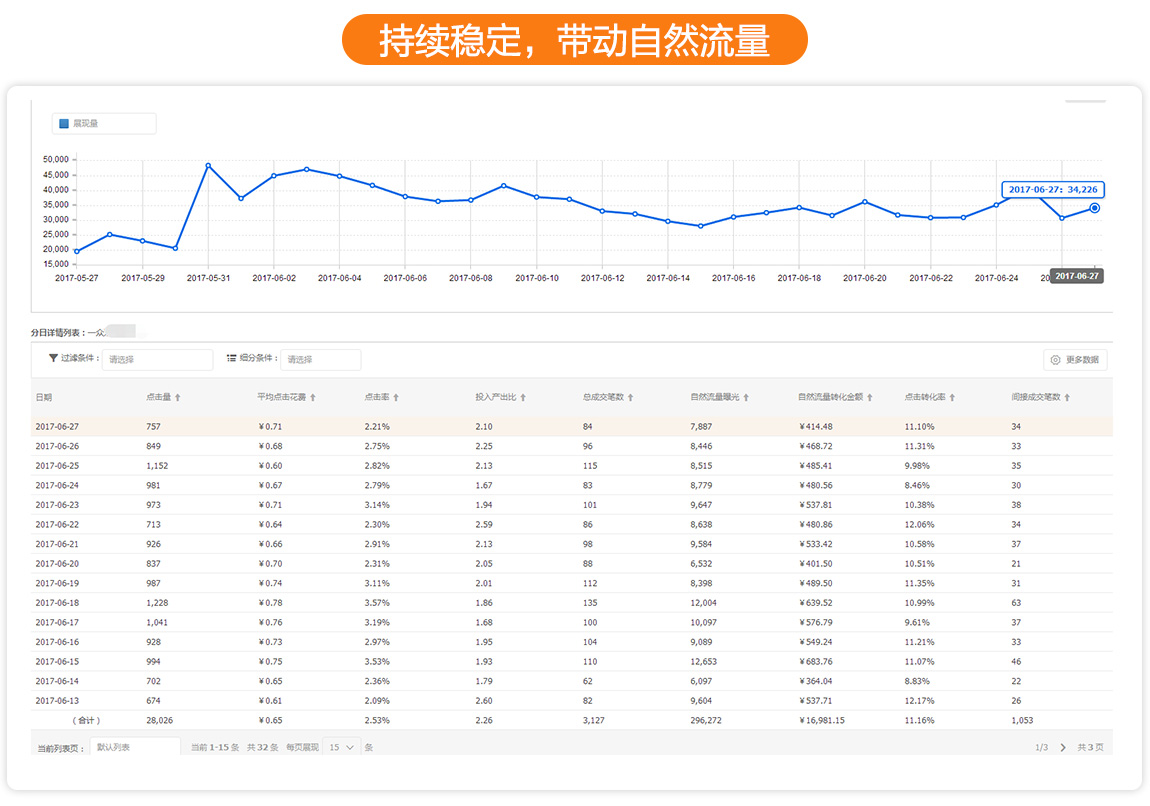The image size is (1150, 806).
Task: Sort by 点击量 using its arrow icon
Action: tap(177, 397)
